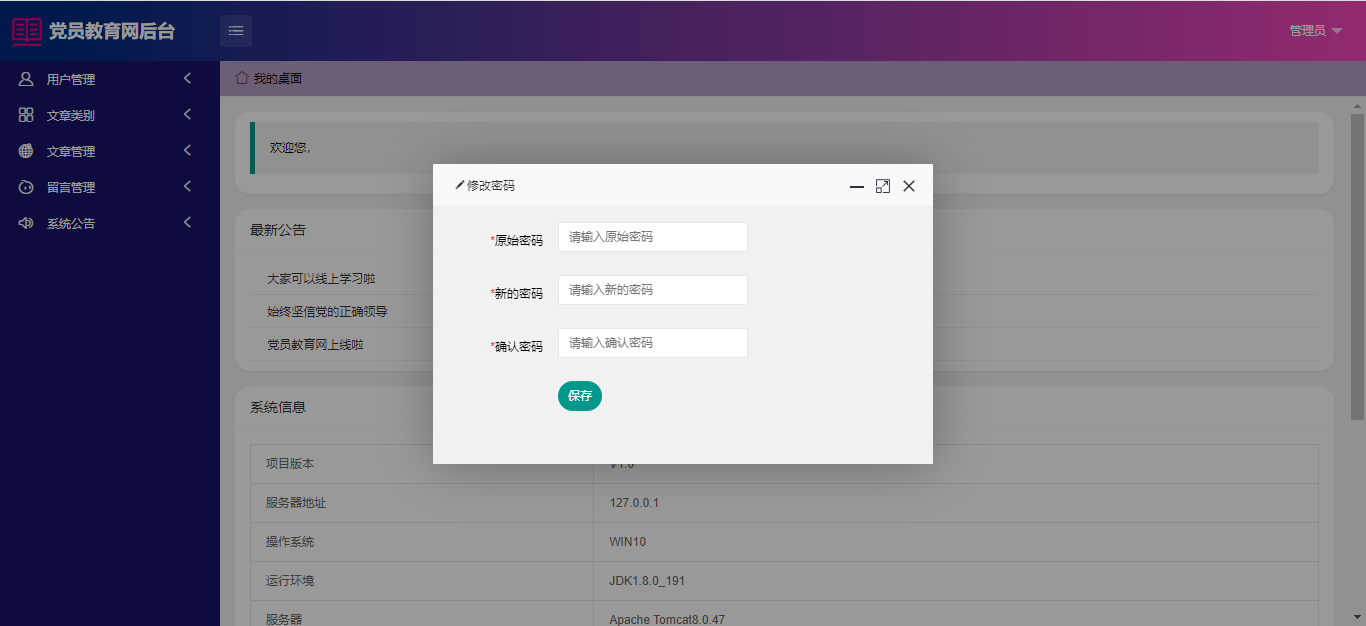
Task: Click the 欢迎您 welcome text
Action: pos(290,148)
